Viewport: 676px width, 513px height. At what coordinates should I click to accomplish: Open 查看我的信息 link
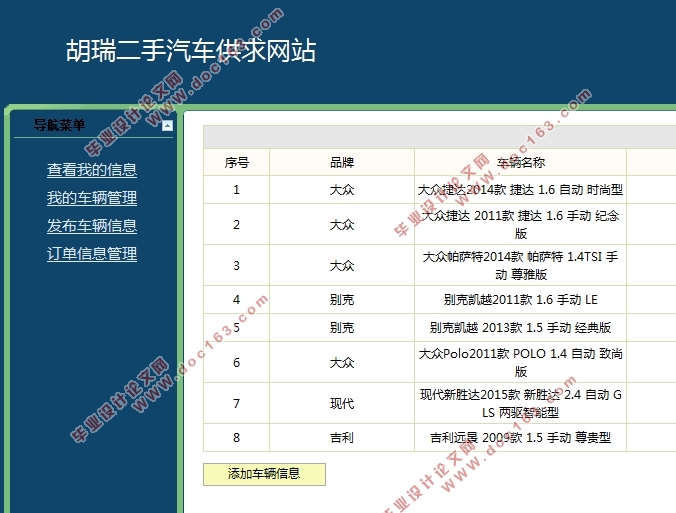pos(92,170)
